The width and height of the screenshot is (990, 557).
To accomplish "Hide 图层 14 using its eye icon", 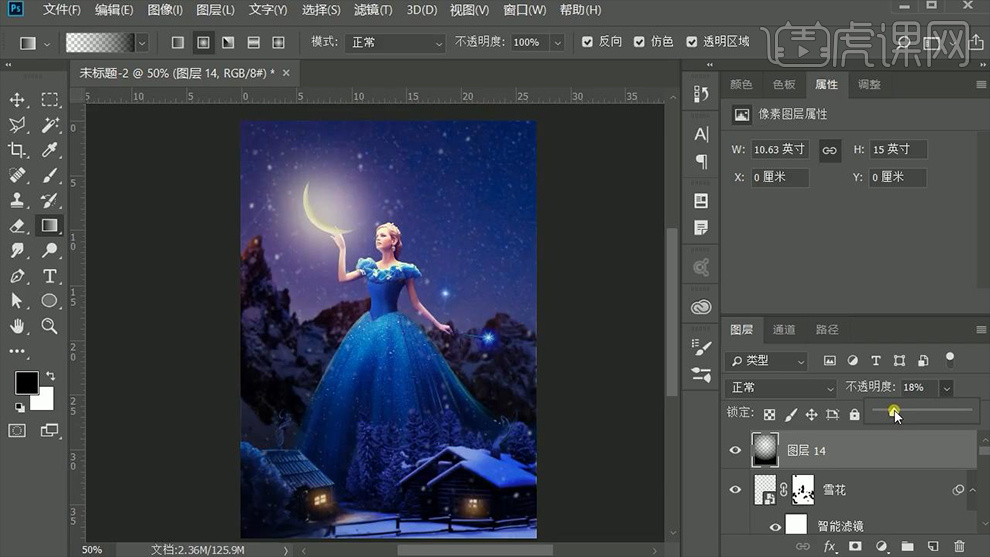I will 735,451.
